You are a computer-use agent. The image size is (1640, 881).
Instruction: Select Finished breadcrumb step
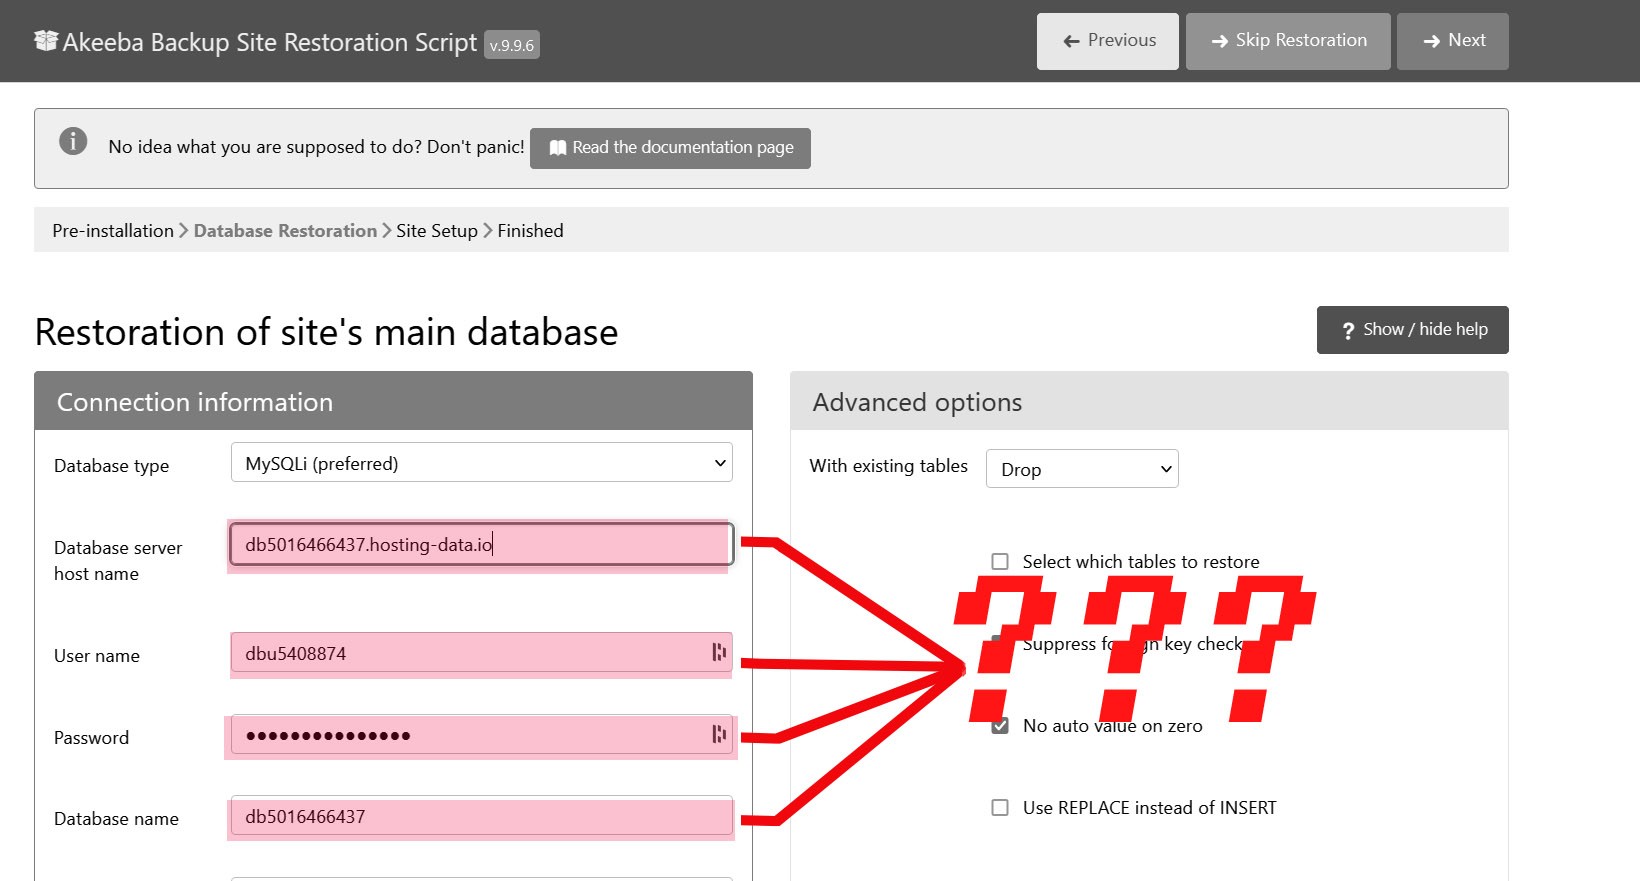tap(530, 231)
